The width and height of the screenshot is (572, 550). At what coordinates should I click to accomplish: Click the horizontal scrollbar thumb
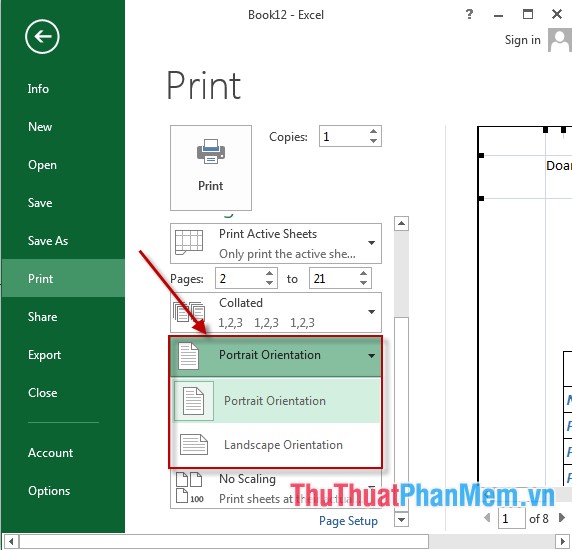(224, 542)
